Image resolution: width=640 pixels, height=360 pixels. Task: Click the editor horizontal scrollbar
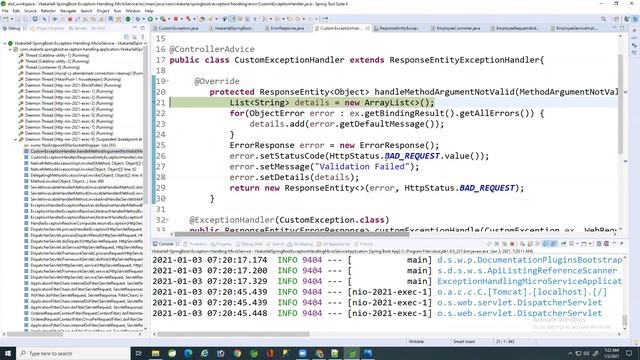point(291,234)
